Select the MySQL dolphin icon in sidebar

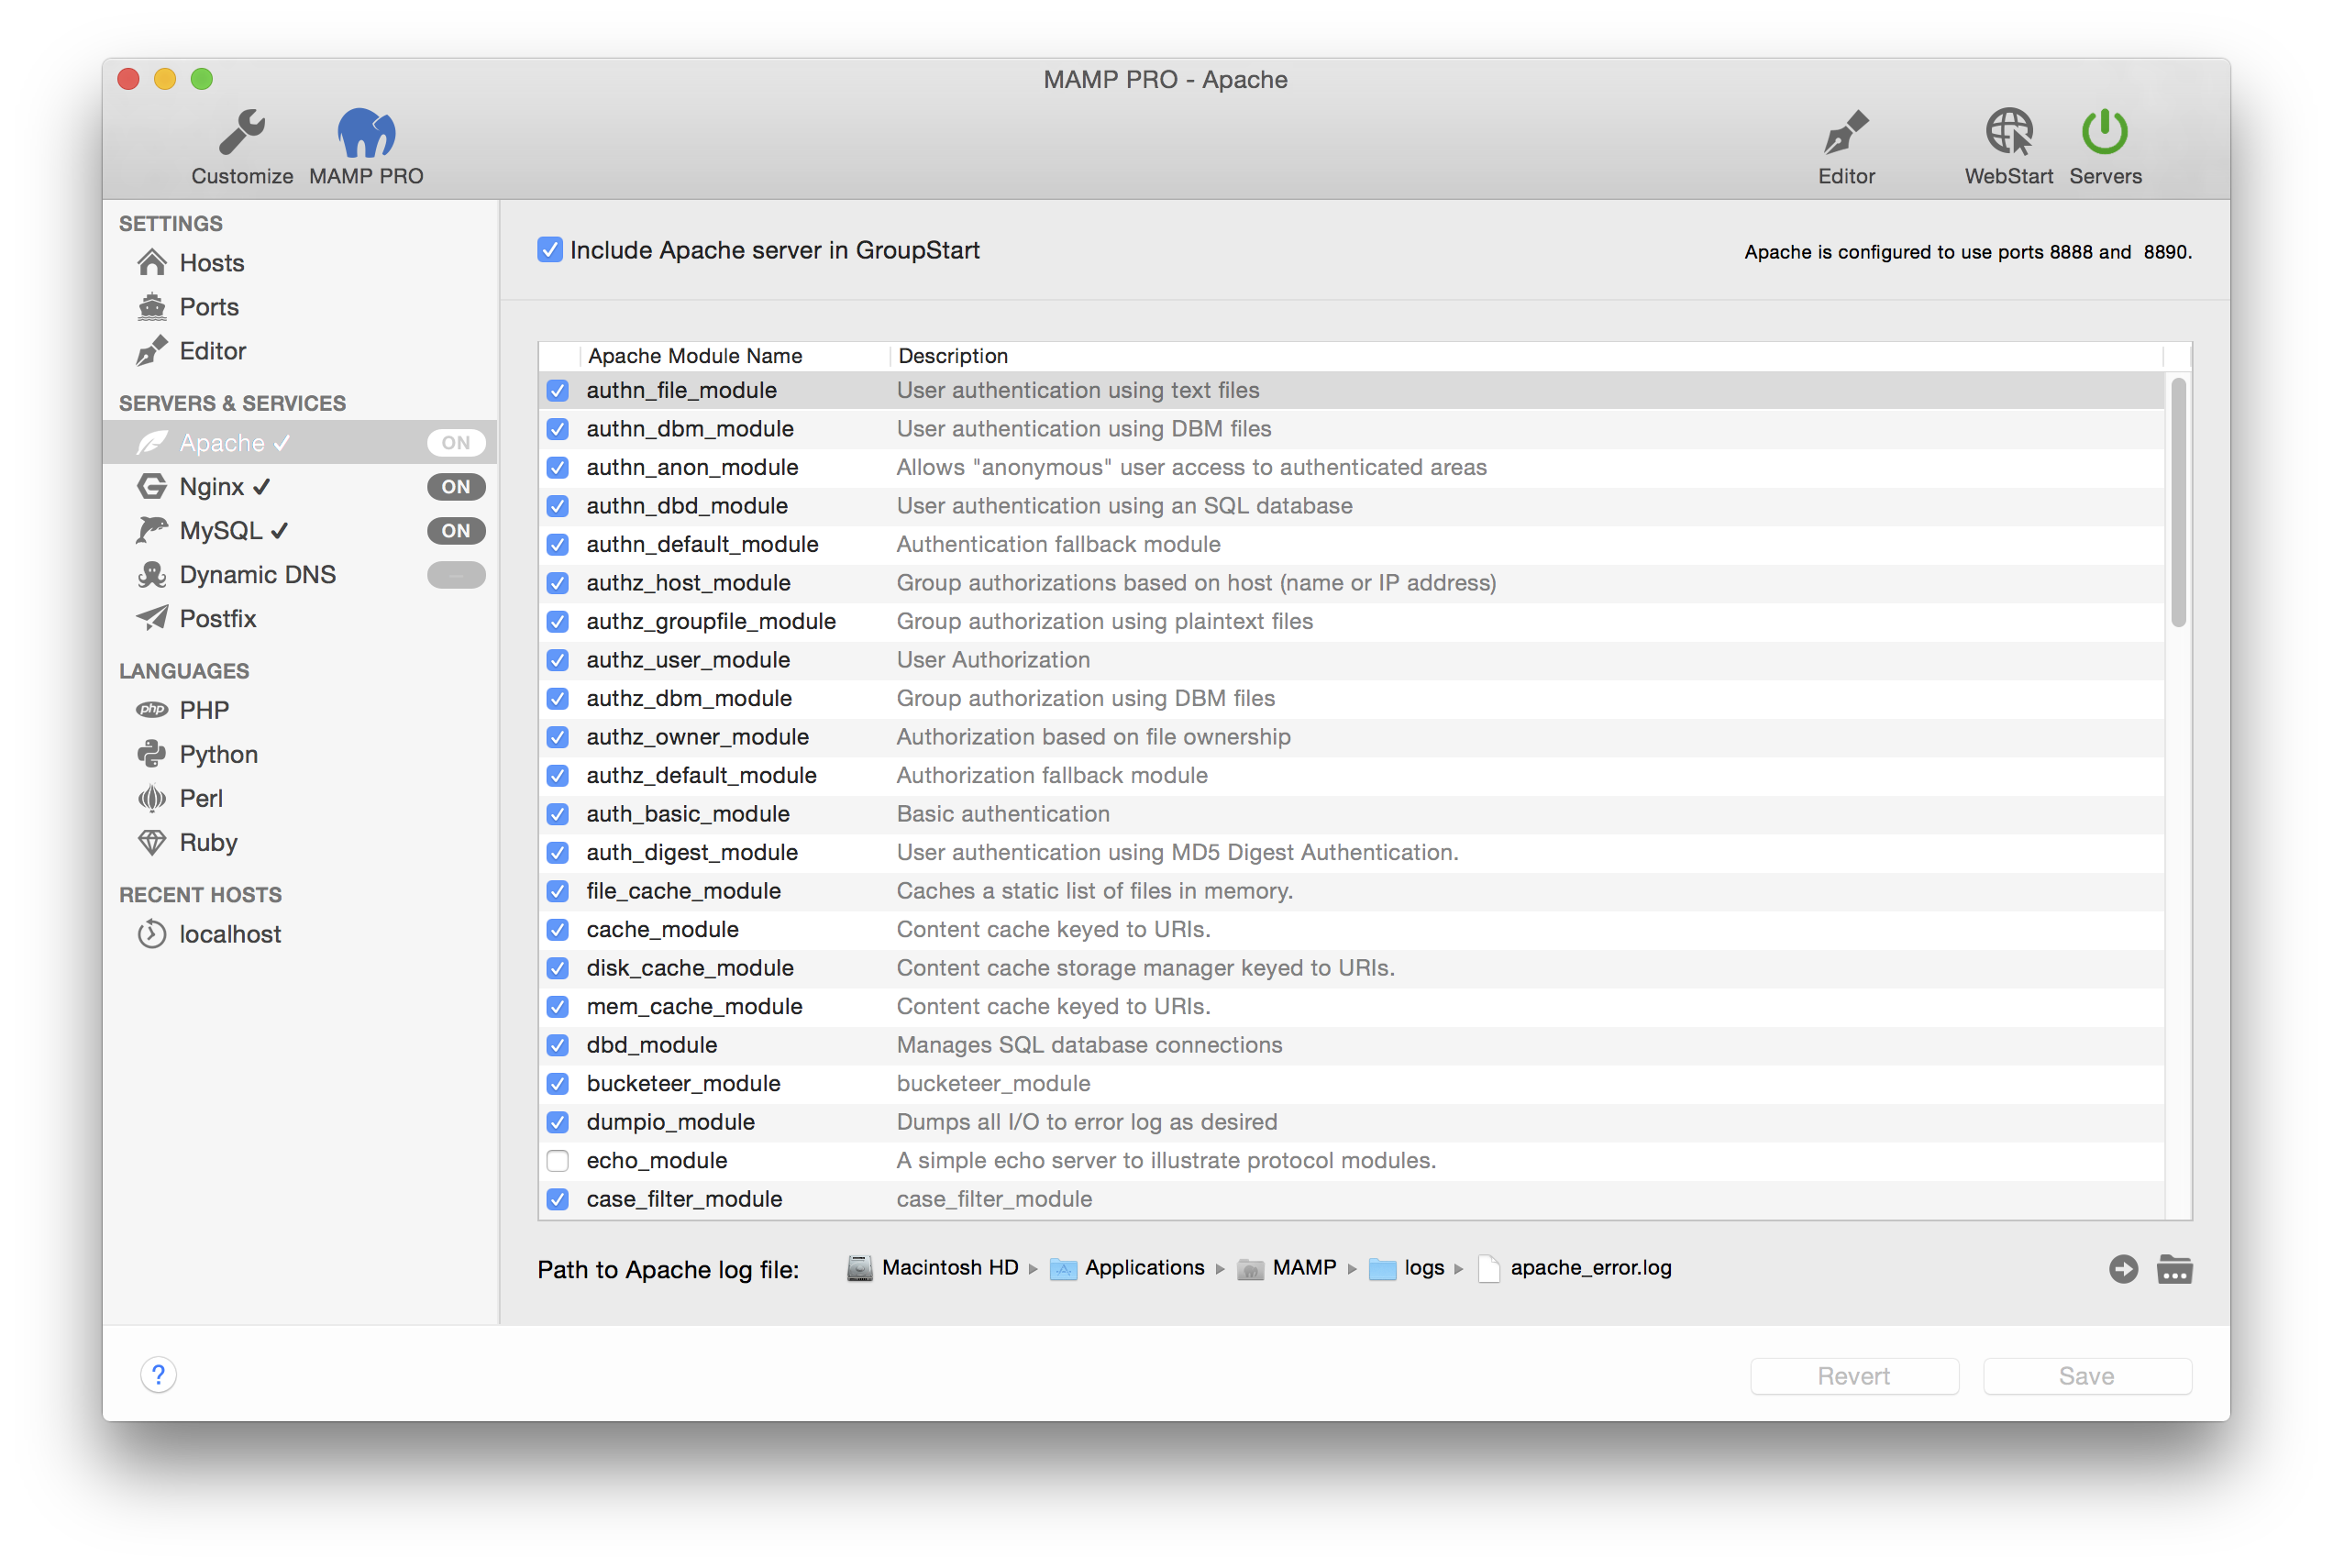click(152, 531)
